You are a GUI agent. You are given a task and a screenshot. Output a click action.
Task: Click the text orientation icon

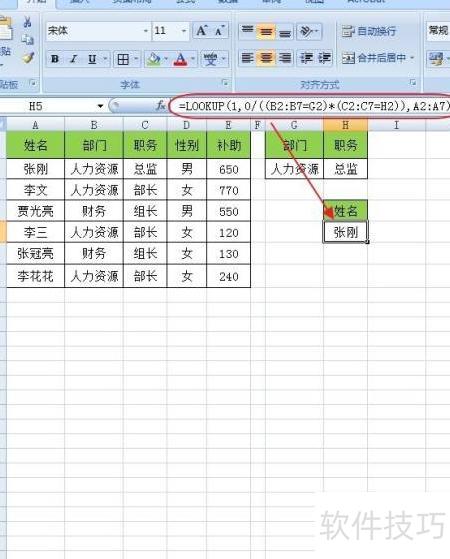[306, 32]
